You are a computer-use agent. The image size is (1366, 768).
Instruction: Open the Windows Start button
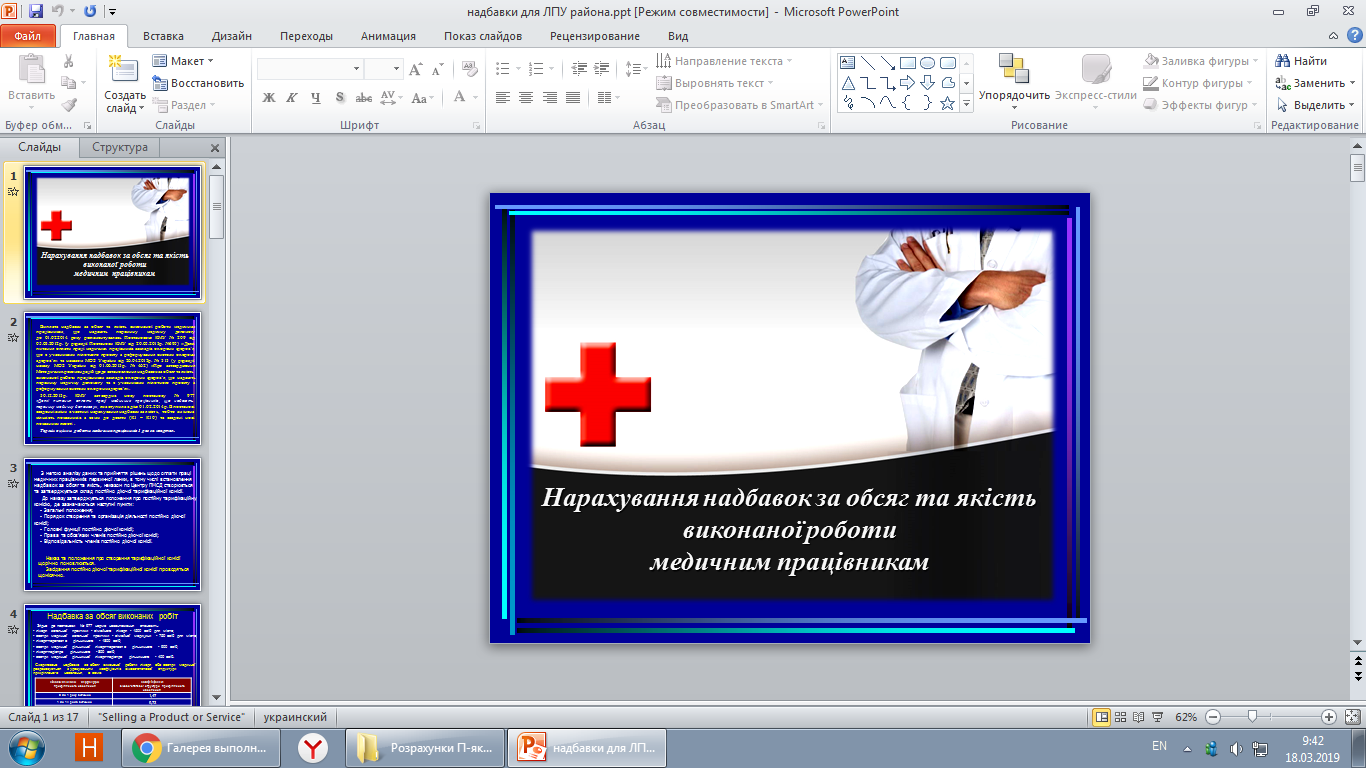pos(27,747)
